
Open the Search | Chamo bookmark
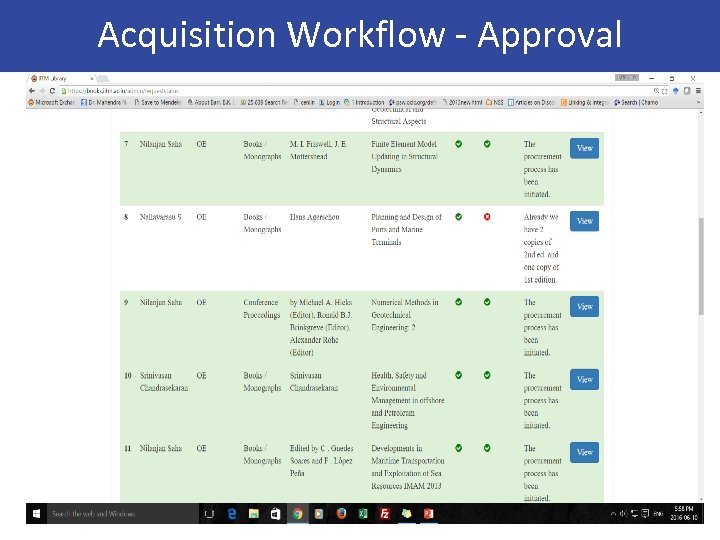click(x=636, y=102)
